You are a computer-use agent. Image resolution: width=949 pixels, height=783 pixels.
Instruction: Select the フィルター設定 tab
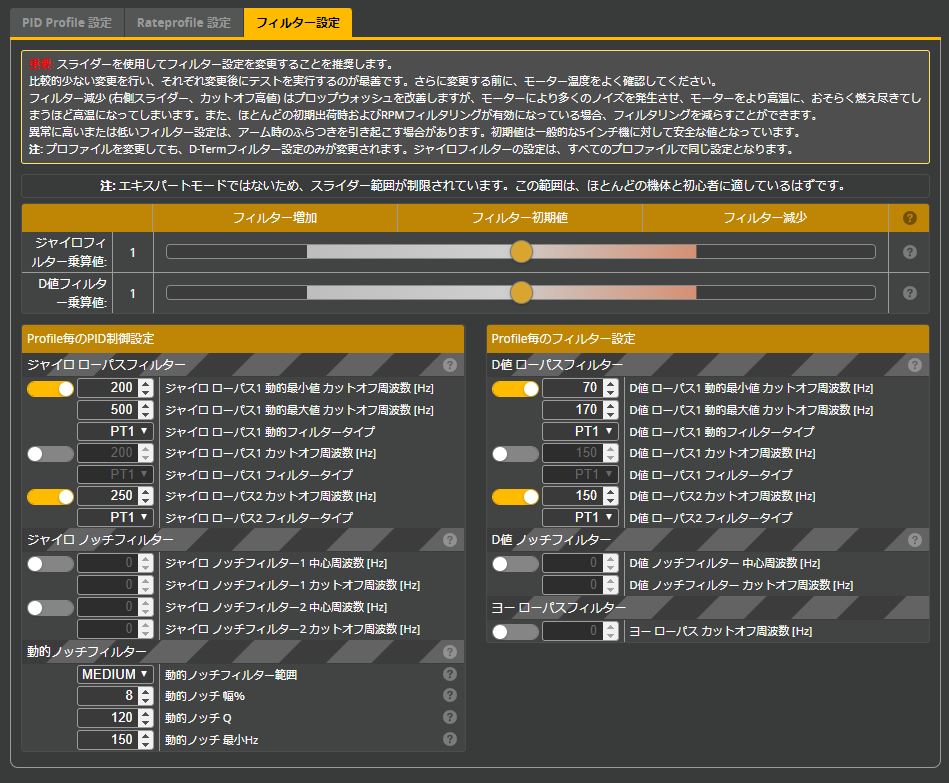coord(298,23)
